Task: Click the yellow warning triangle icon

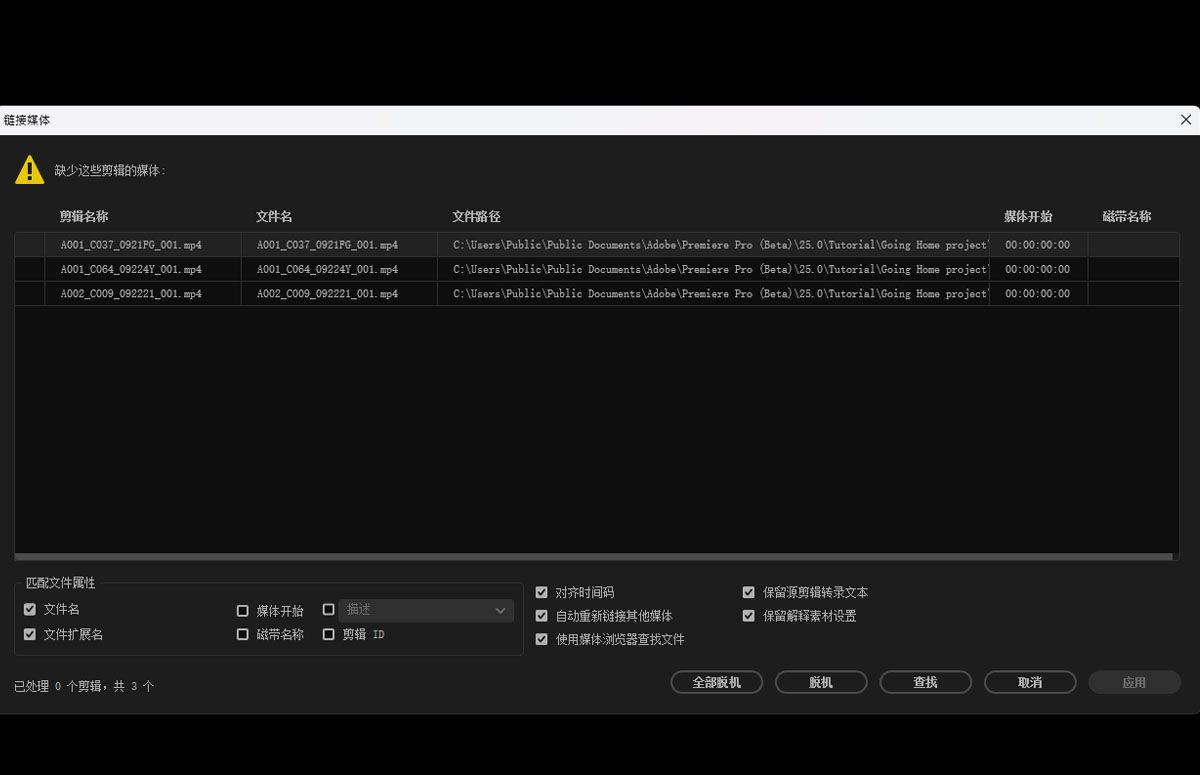Action: pyautogui.click(x=28, y=170)
